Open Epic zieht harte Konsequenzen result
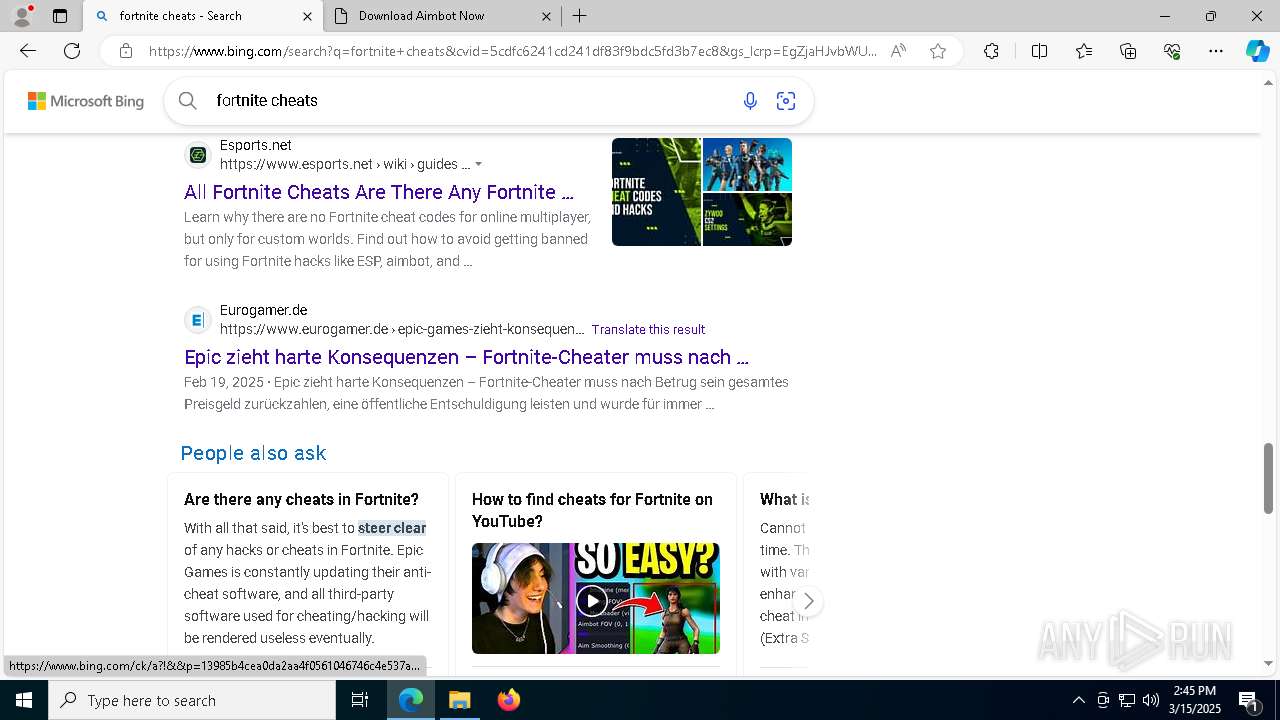The width and height of the screenshot is (1280, 720). (x=466, y=357)
